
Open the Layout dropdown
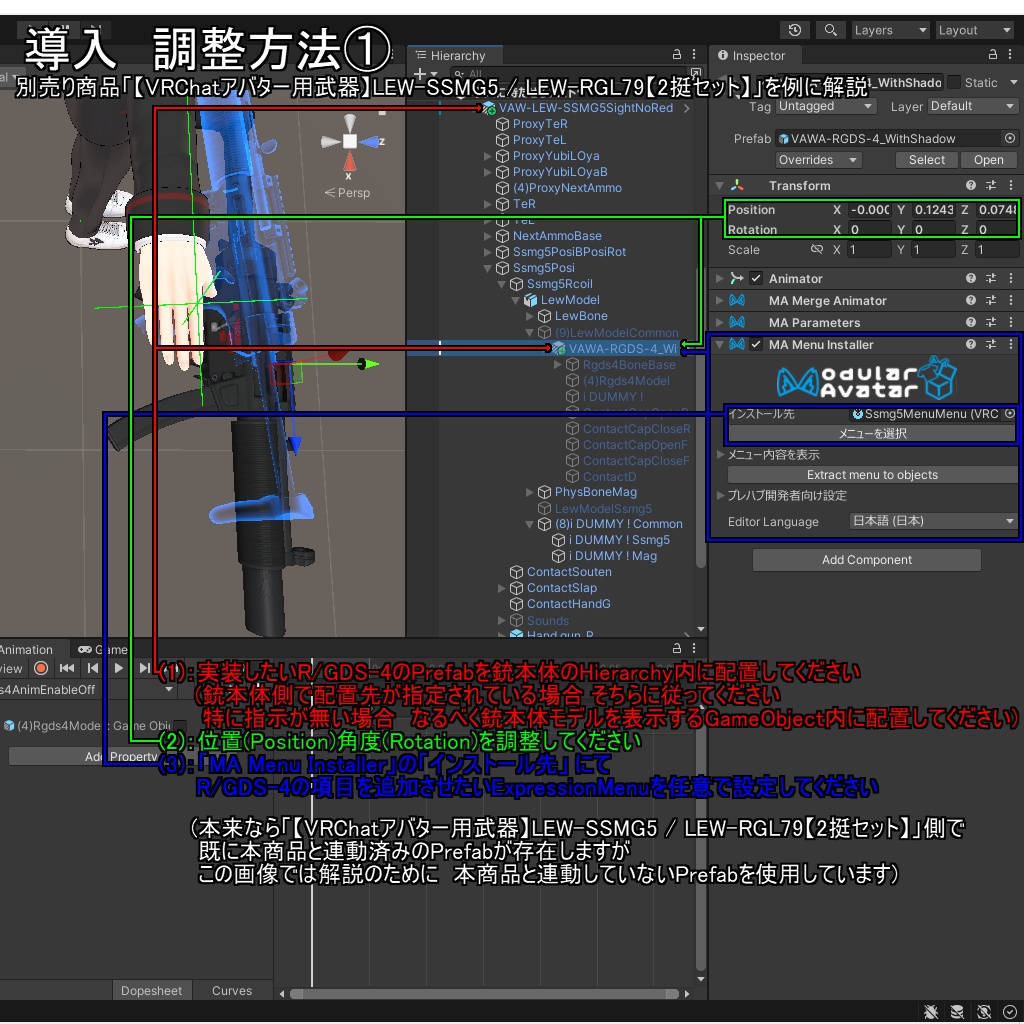pyautogui.click(x=974, y=30)
